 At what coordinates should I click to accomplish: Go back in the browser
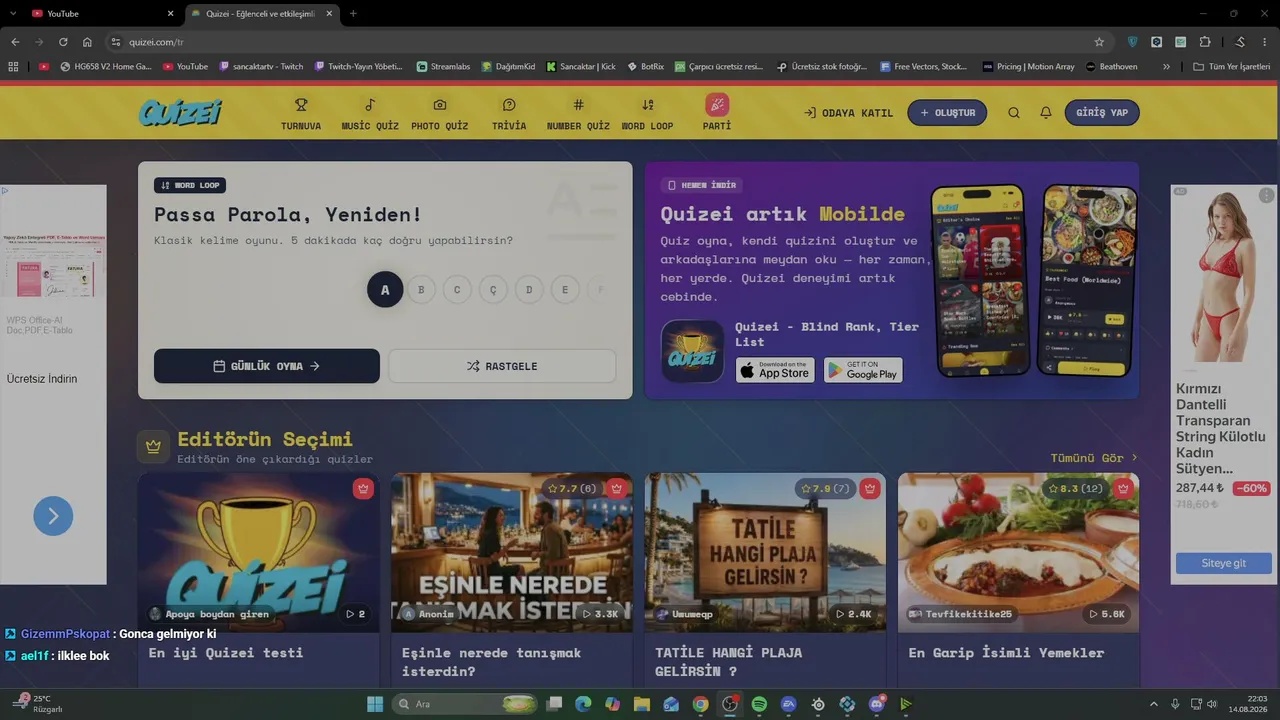[15, 42]
